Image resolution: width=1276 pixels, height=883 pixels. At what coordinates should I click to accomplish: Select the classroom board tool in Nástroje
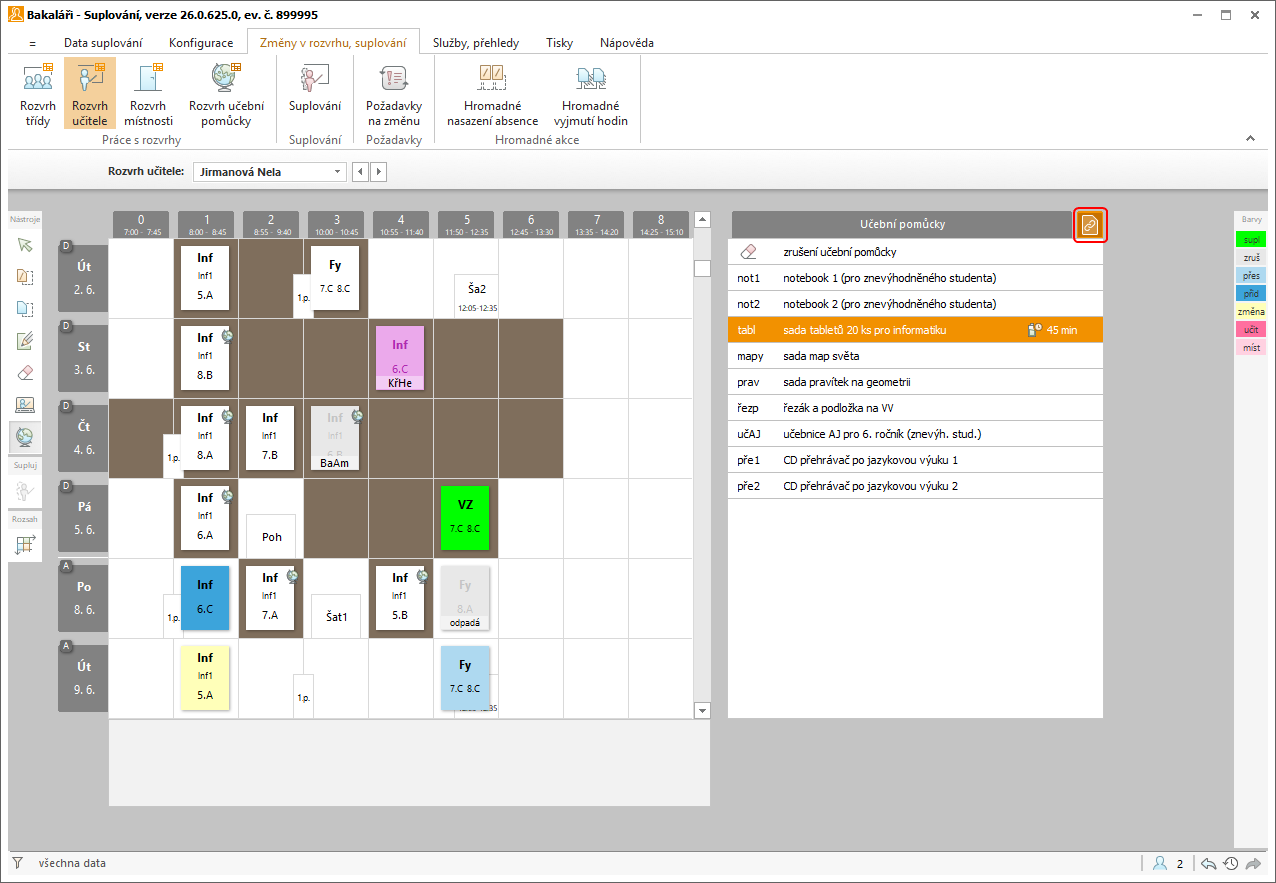click(25, 405)
